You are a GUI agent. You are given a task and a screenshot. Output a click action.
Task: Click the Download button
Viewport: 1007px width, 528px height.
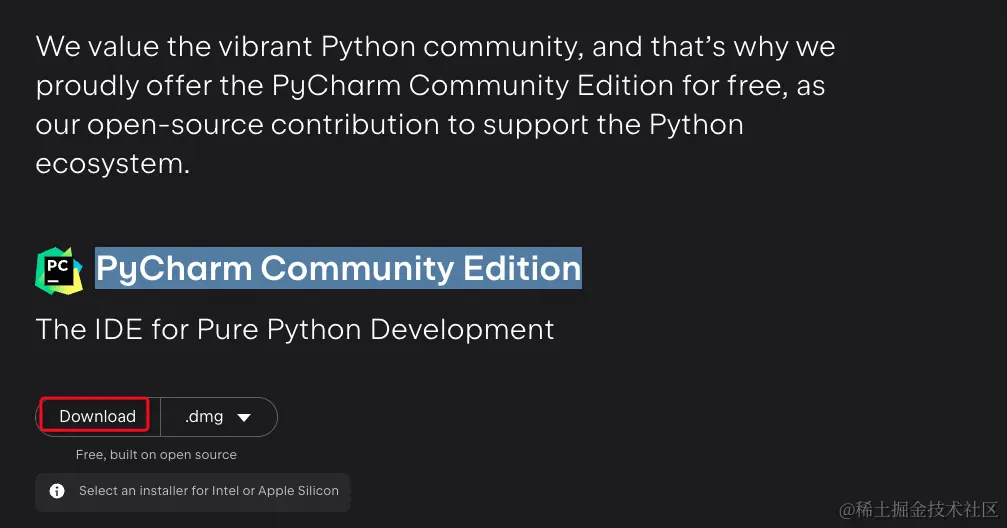97,416
